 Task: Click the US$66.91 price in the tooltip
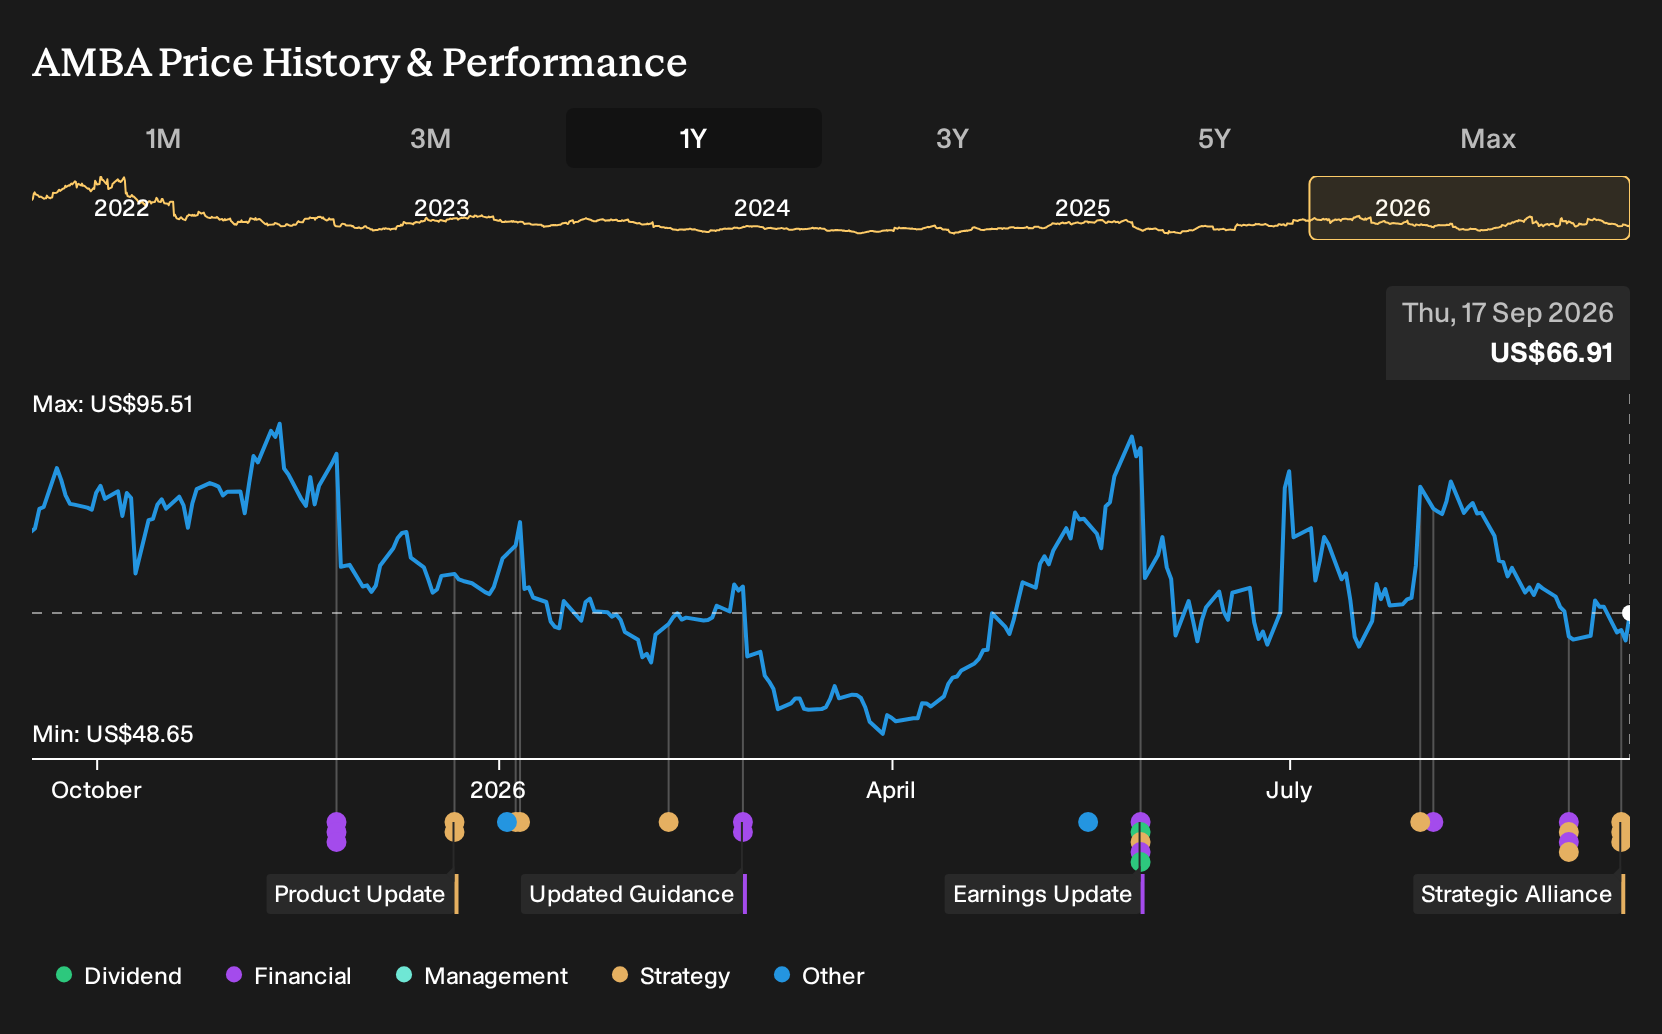(x=1552, y=353)
